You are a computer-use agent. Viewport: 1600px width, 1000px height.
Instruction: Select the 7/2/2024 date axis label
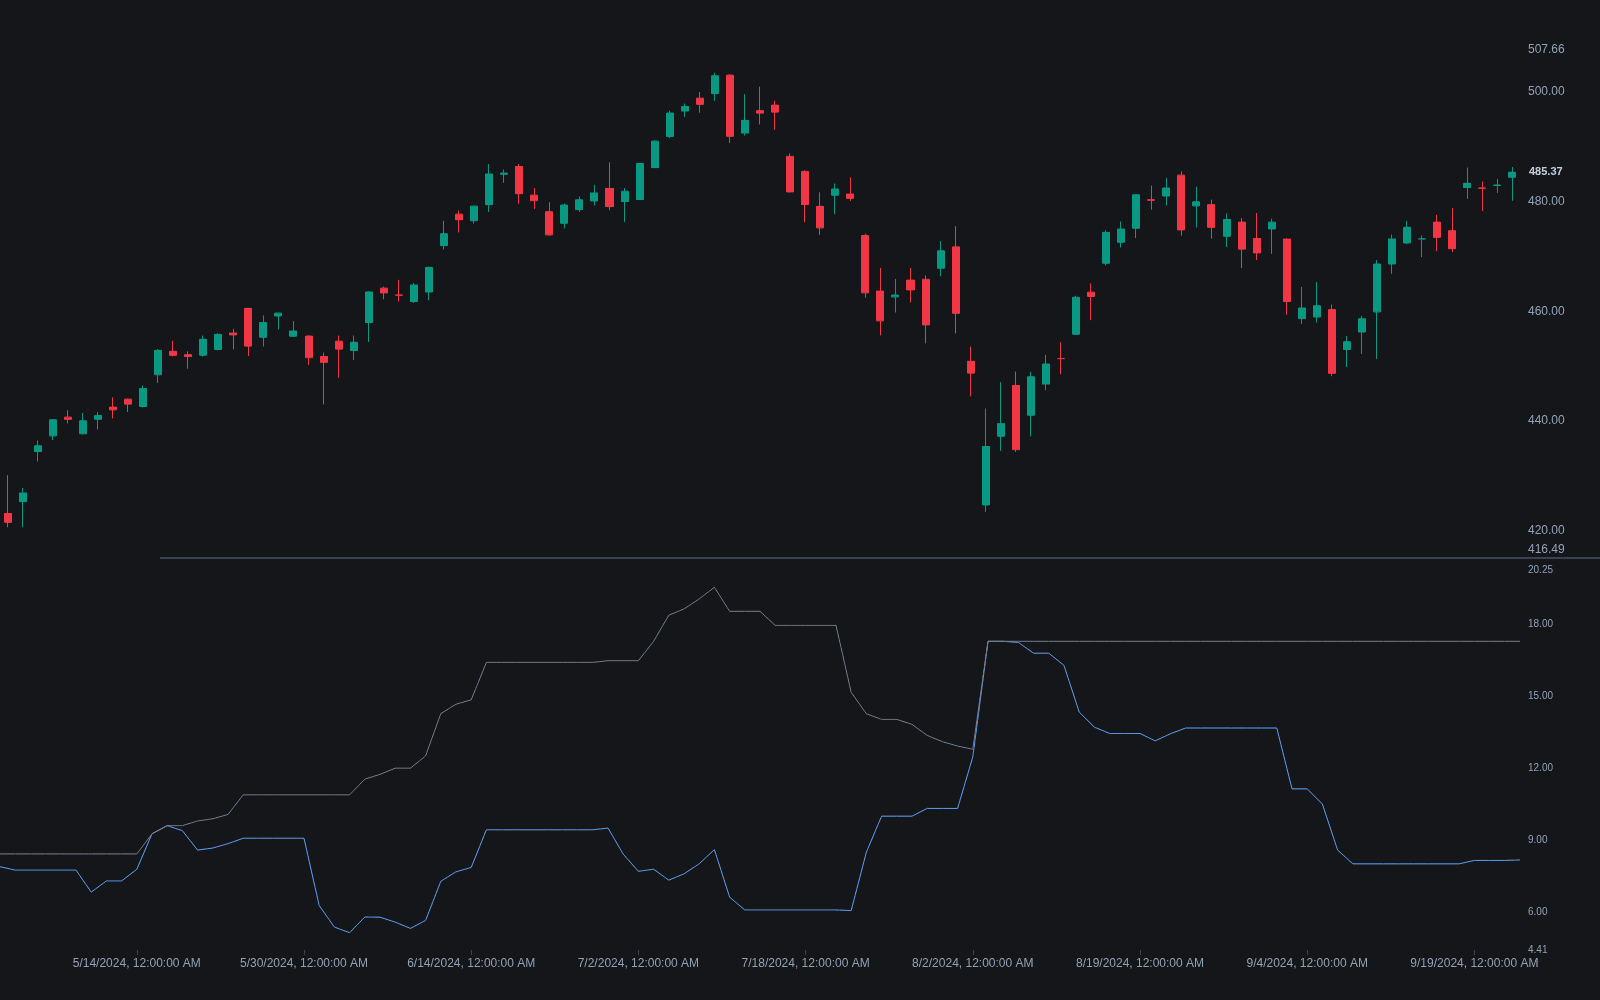pyautogui.click(x=638, y=963)
